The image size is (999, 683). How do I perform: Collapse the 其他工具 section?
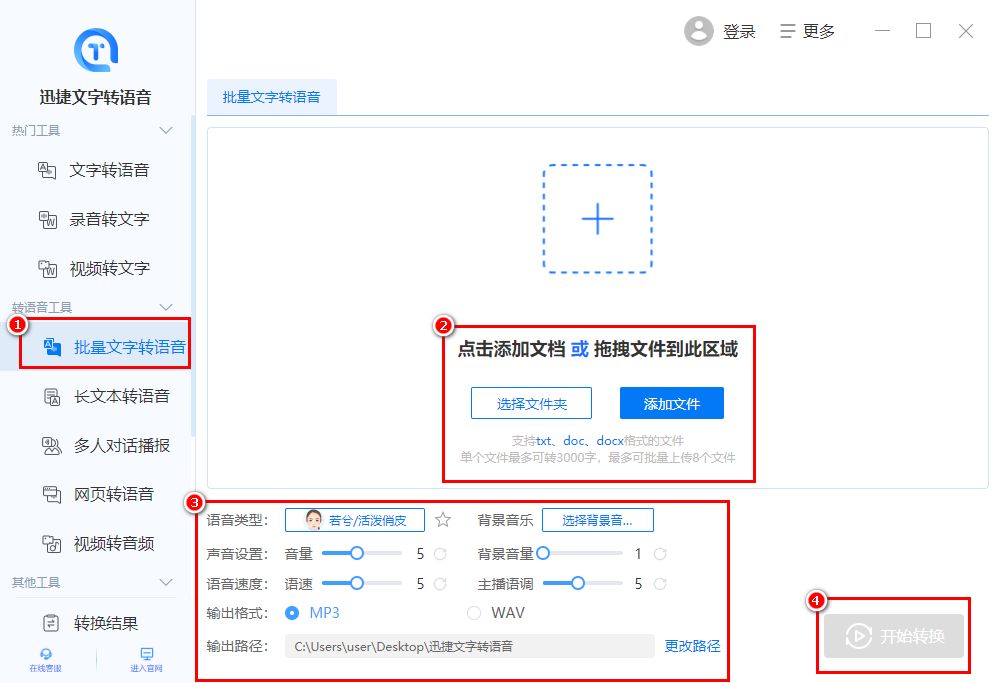pyautogui.click(x=166, y=582)
